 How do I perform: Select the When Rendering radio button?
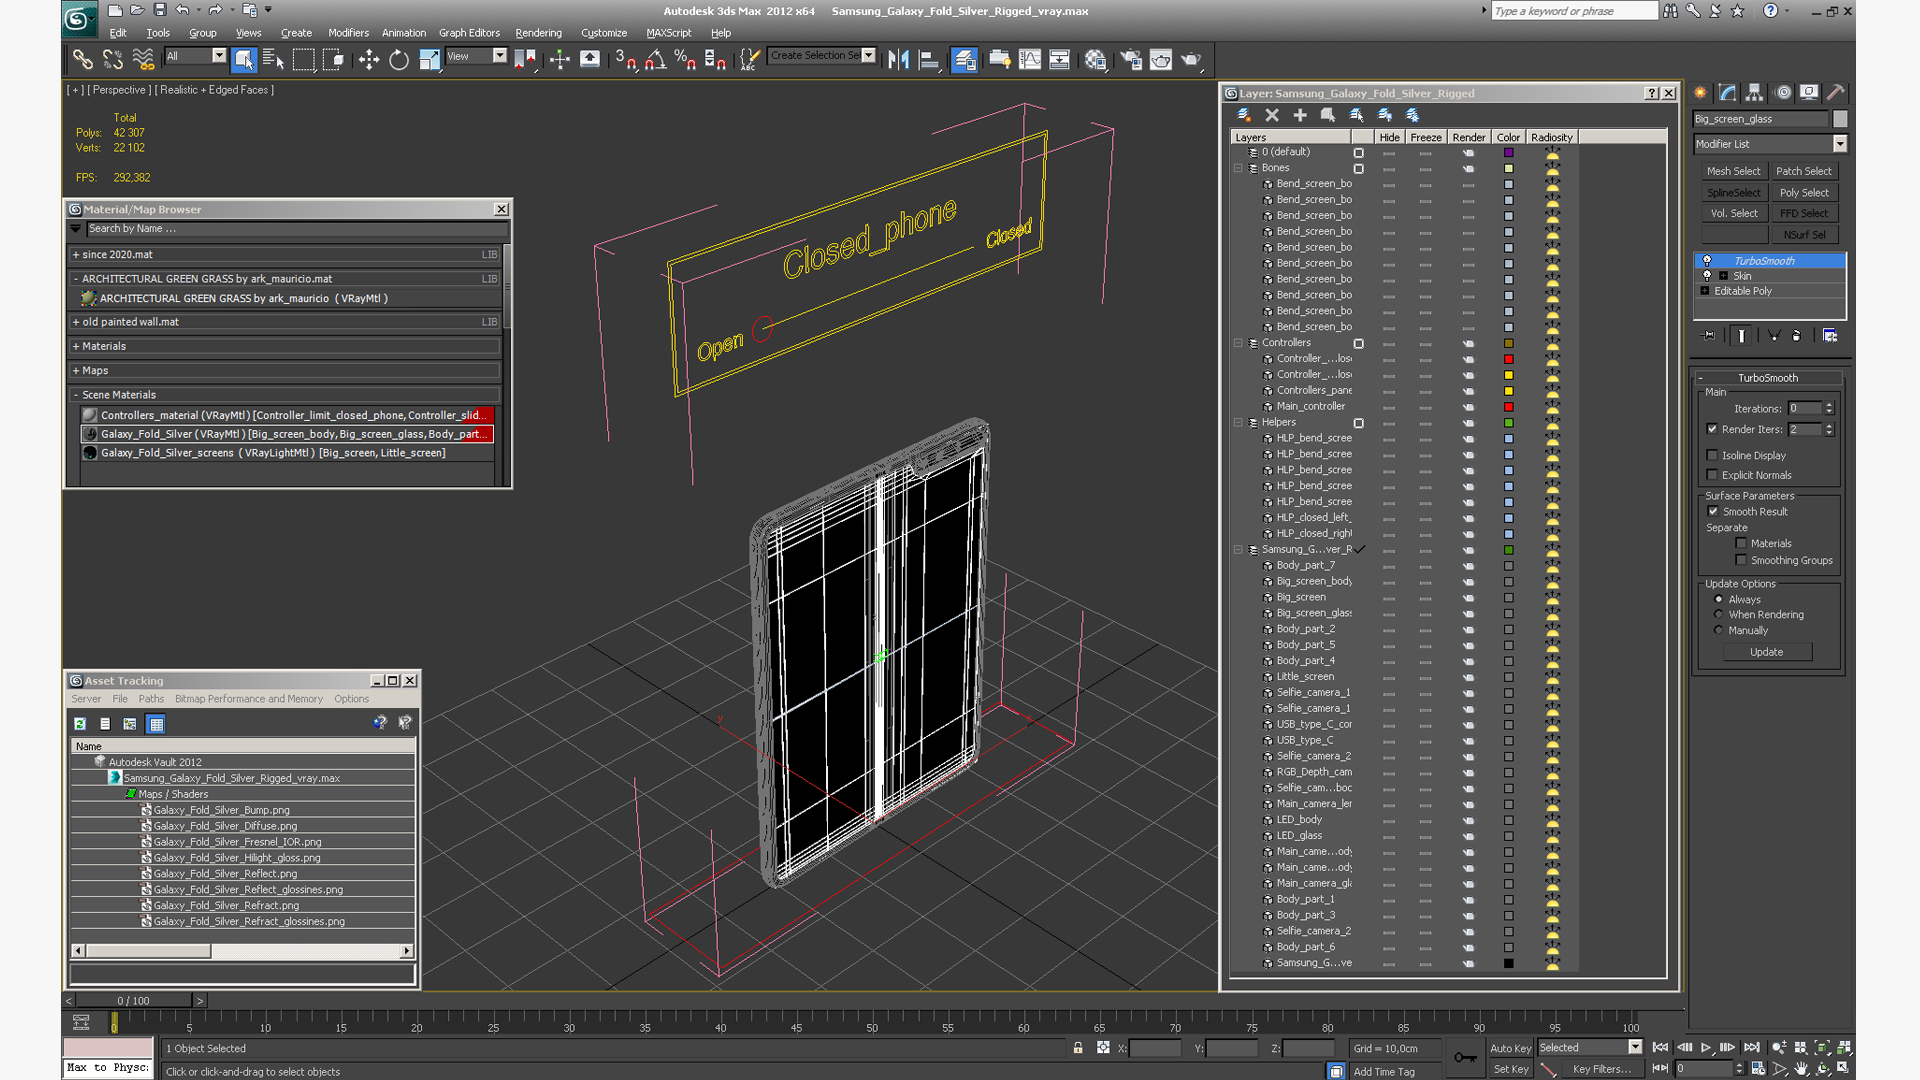click(x=1719, y=614)
